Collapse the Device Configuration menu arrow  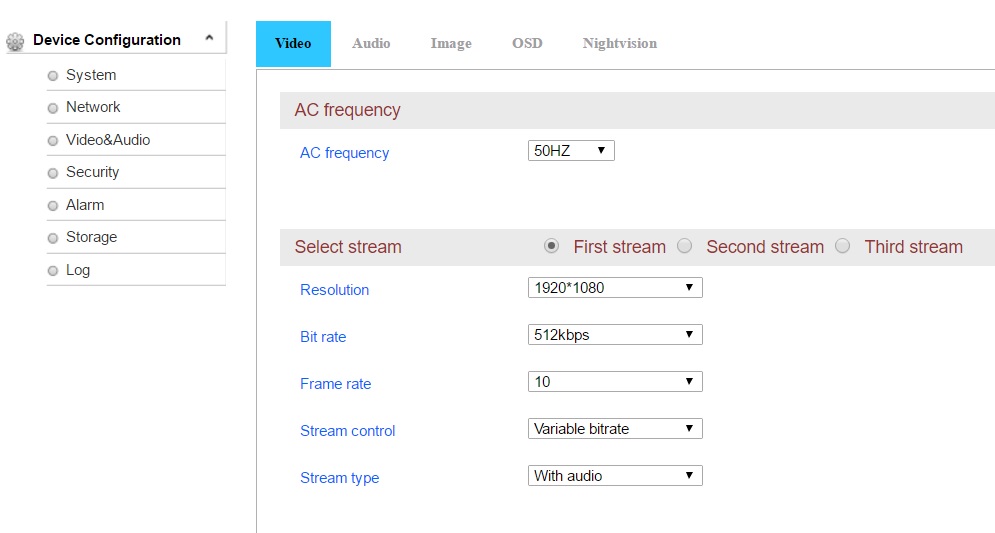(209, 39)
